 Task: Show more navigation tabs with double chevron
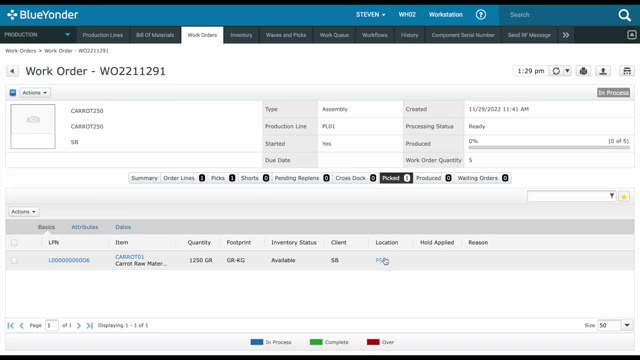tap(566, 35)
